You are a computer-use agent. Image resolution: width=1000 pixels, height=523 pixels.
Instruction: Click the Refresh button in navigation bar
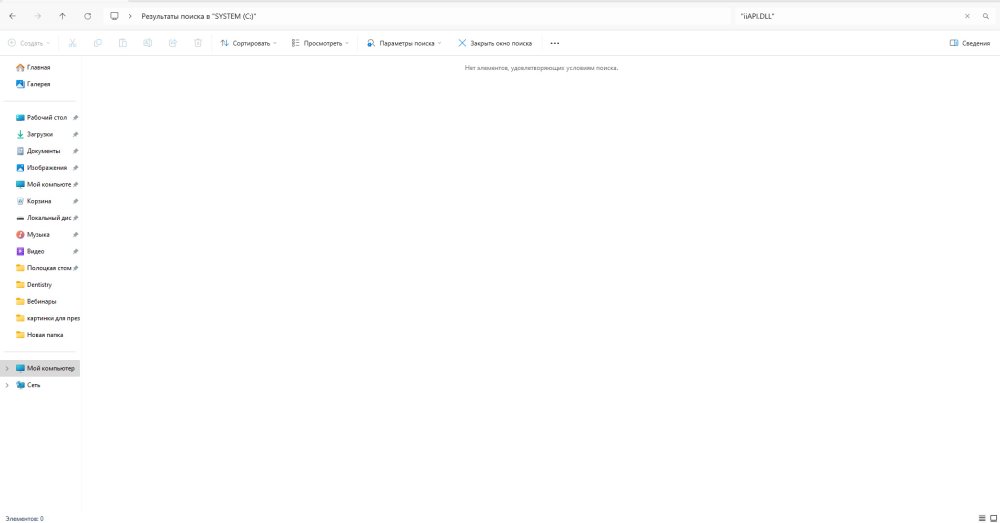click(x=88, y=16)
